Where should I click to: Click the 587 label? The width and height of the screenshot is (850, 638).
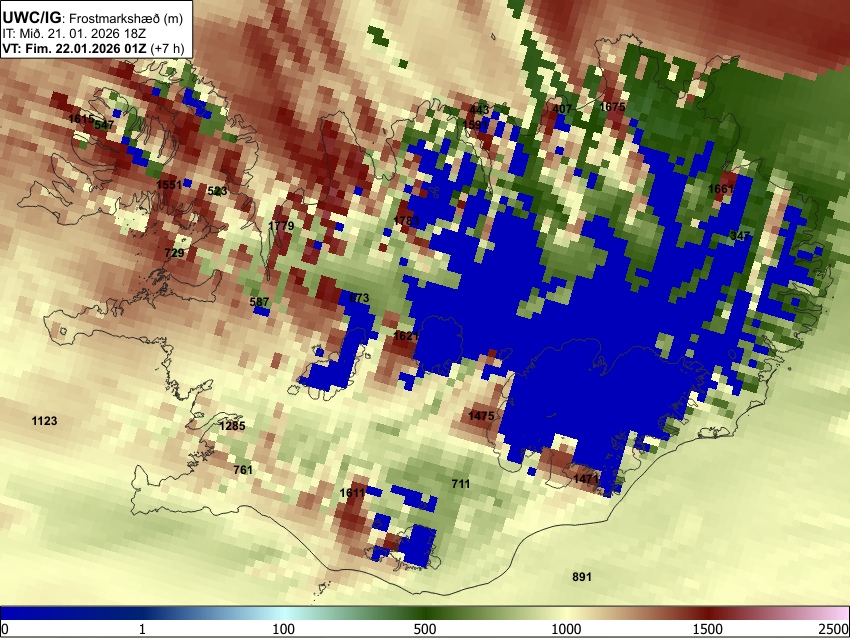pos(259,302)
